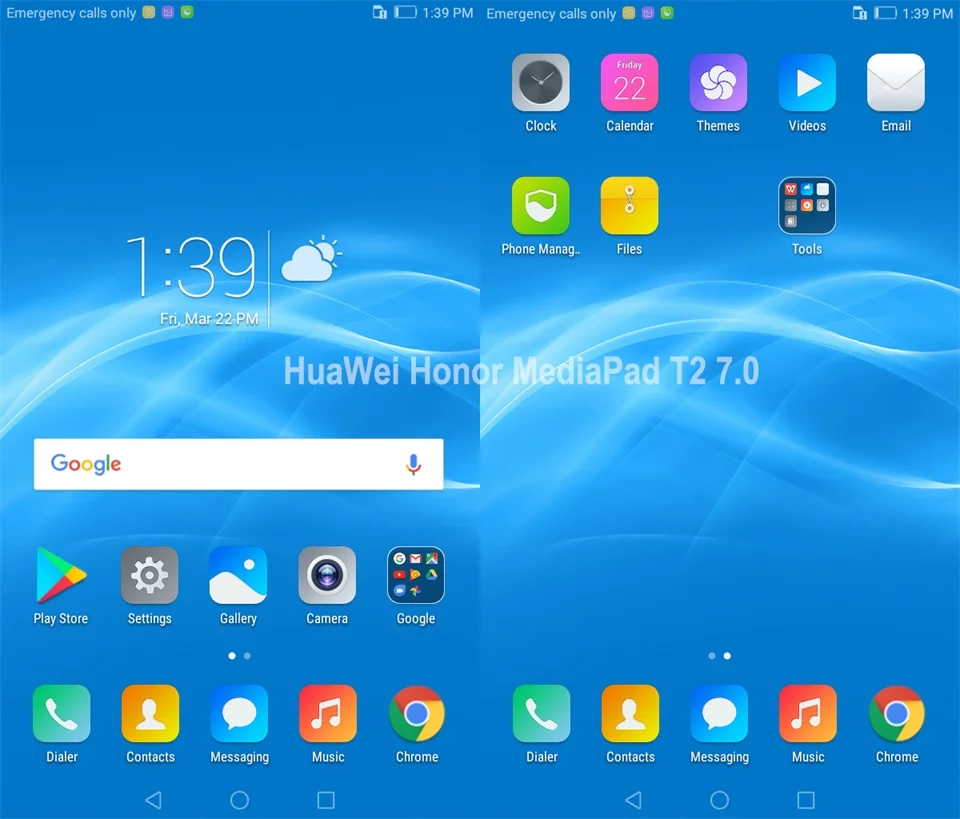The width and height of the screenshot is (960, 819).
Task: Tap yellow notification icon, right status bar
Action: tap(629, 12)
